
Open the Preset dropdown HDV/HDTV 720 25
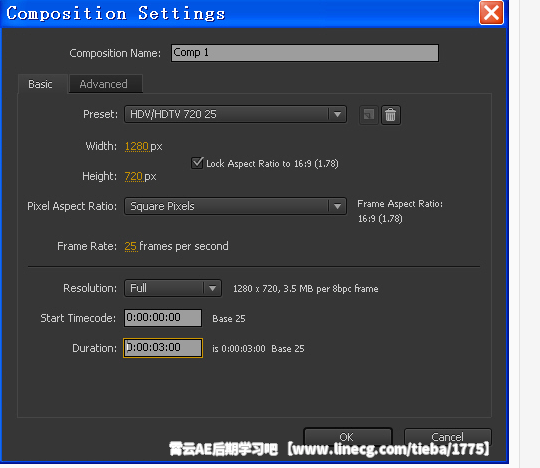(235, 114)
